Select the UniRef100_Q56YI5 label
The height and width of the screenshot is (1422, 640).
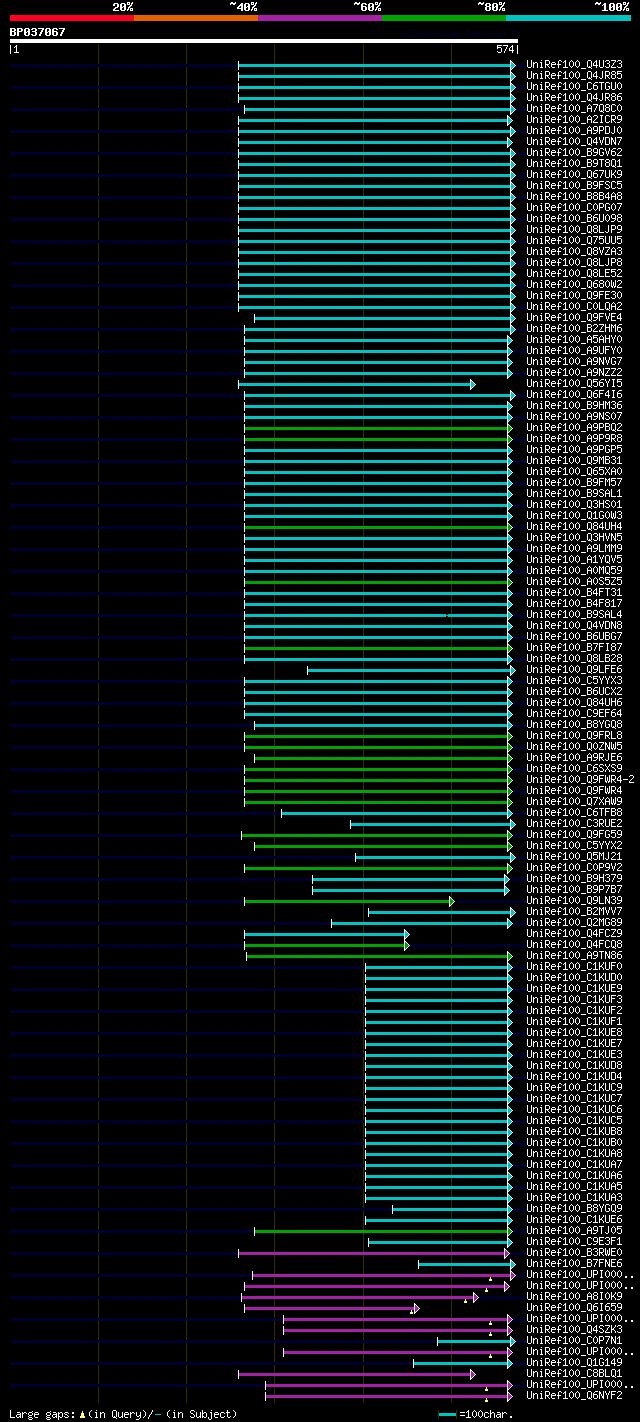coord(574,383)
